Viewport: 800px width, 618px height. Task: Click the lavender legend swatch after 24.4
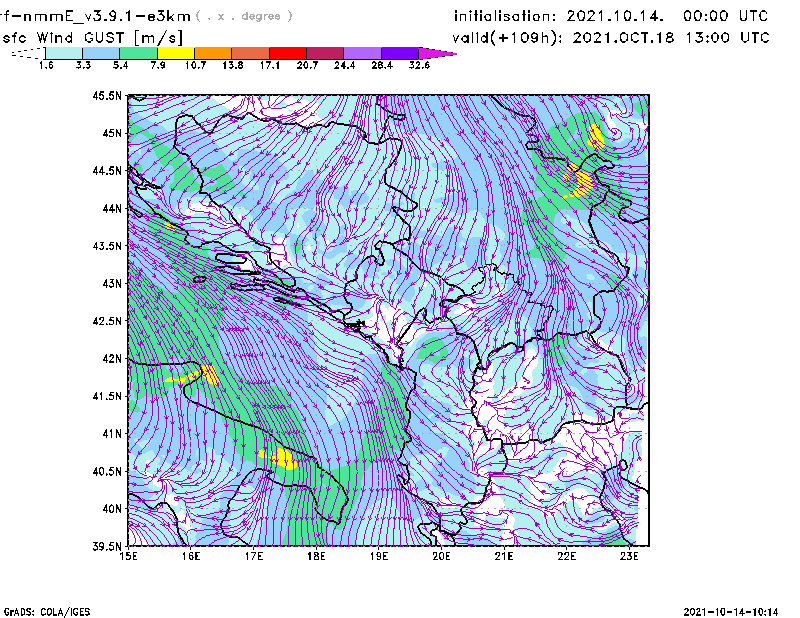(x=362, y=53)
